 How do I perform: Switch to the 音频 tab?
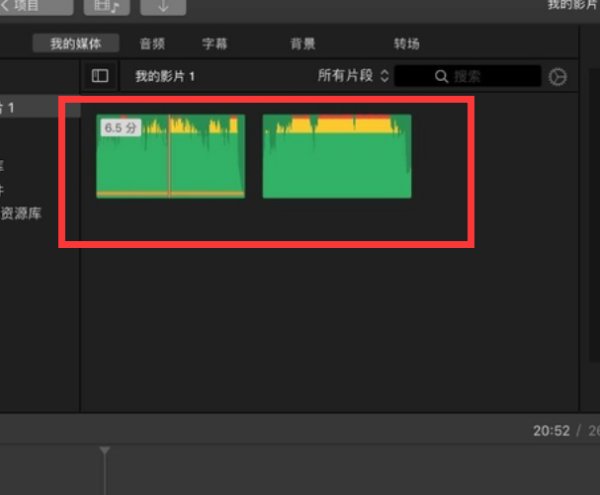point(153,44)
